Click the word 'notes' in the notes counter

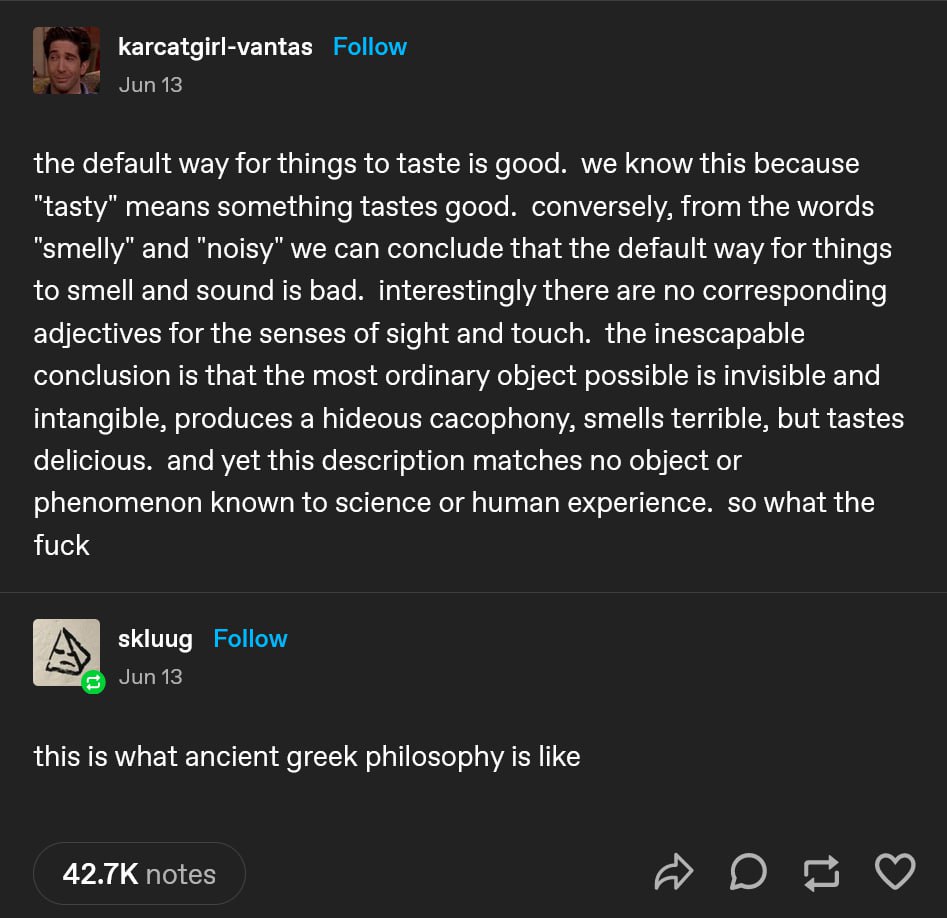181,875
